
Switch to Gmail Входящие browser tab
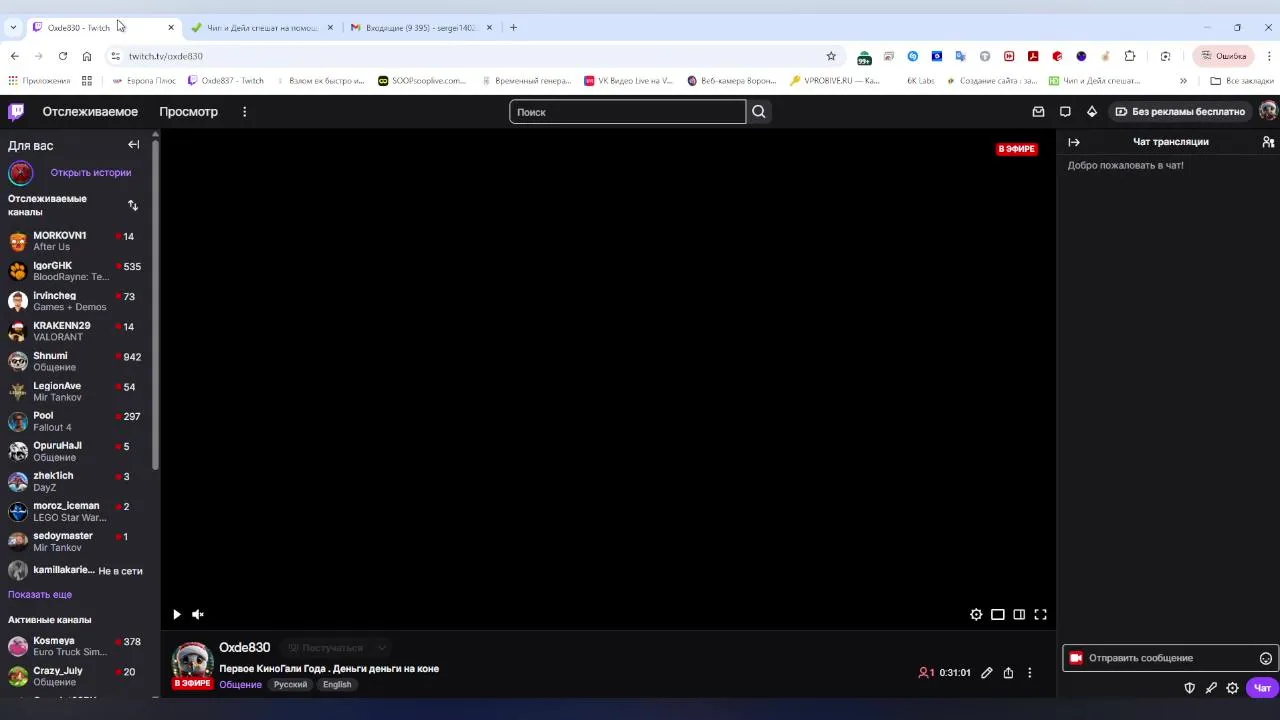click(x=420, y=27)
